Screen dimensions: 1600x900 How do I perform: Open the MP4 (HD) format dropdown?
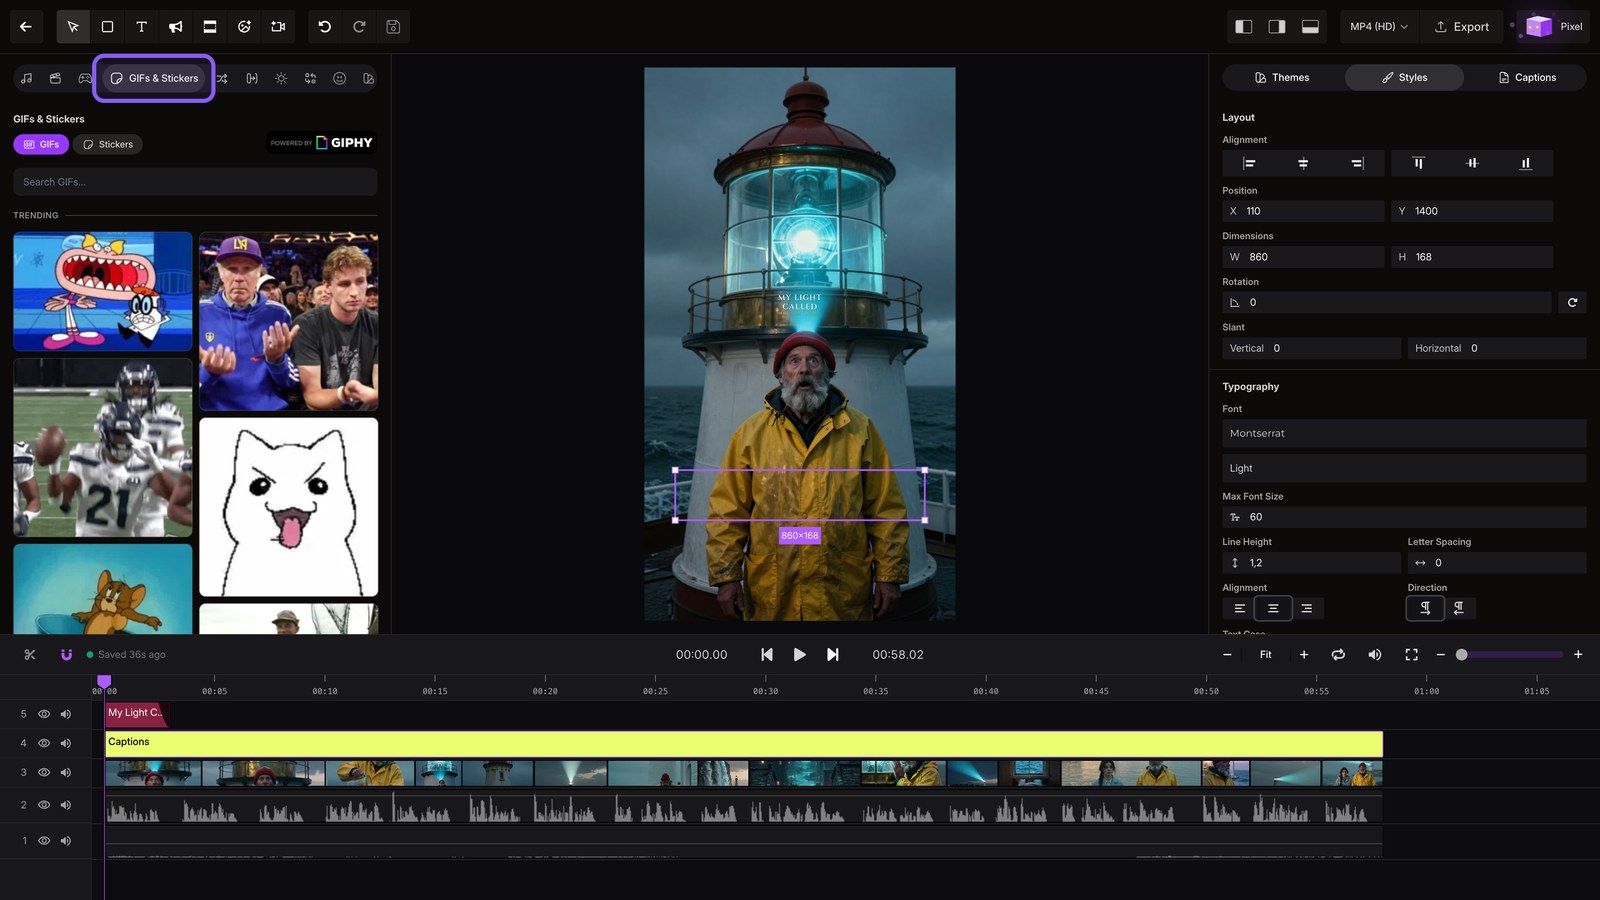pyautogui.click(x=1378, y=27)
